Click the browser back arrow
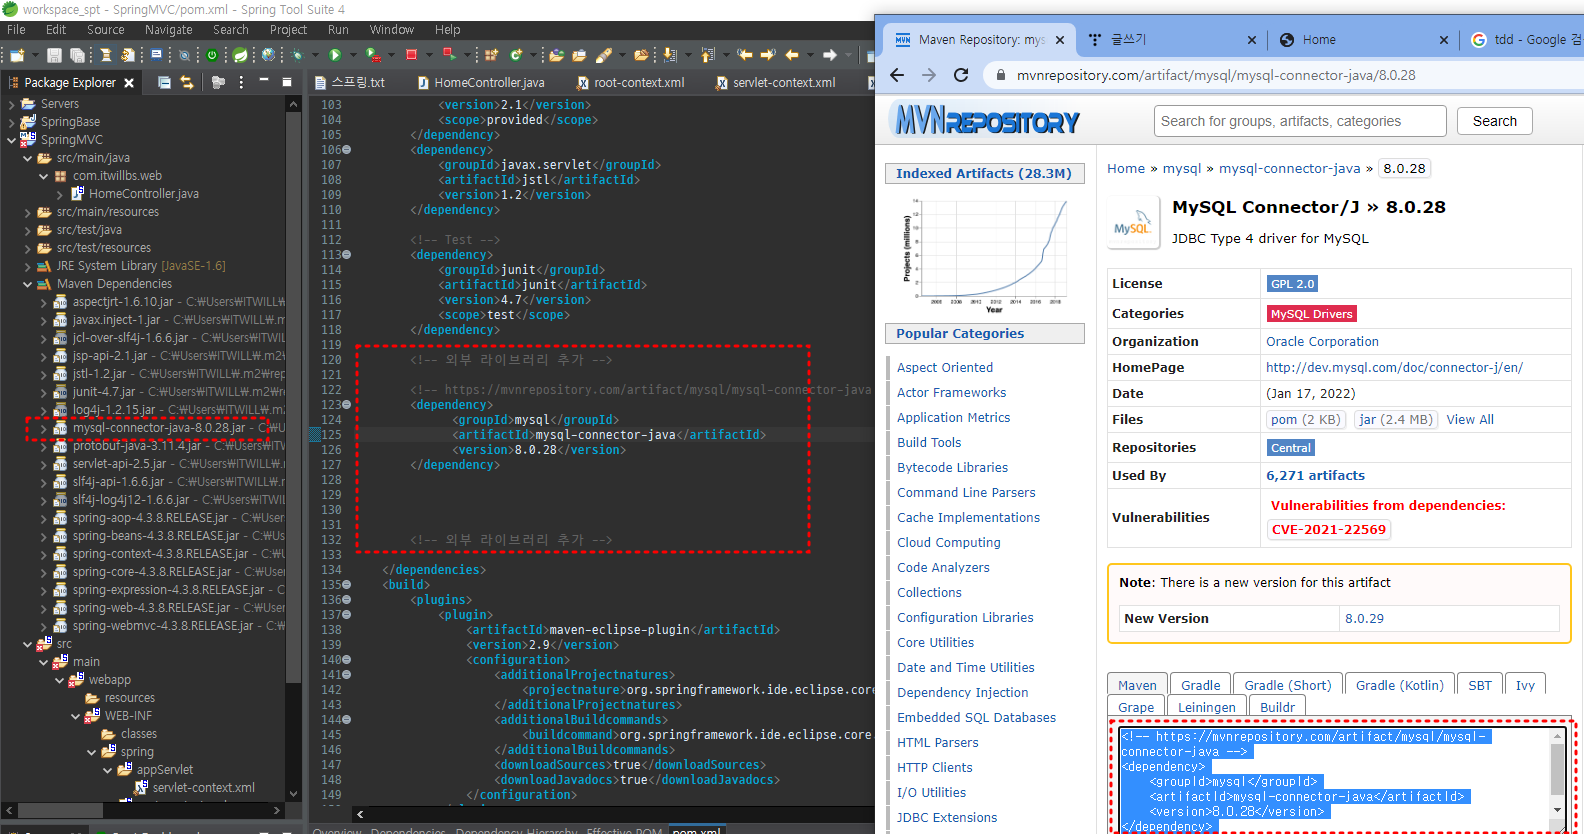This screenshot has width=1584, height=834. pyautogui.click(x=897, y=75)
